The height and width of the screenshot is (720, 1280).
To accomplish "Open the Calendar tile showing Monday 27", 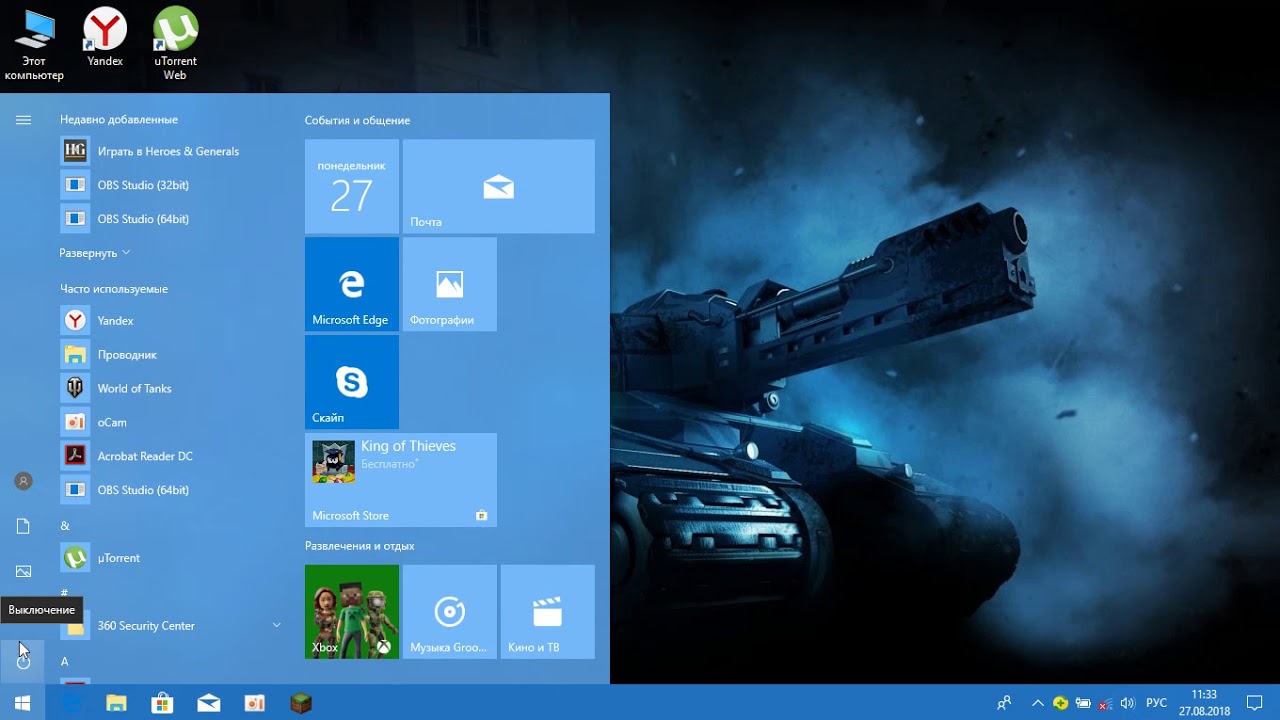I will [352, 186].
